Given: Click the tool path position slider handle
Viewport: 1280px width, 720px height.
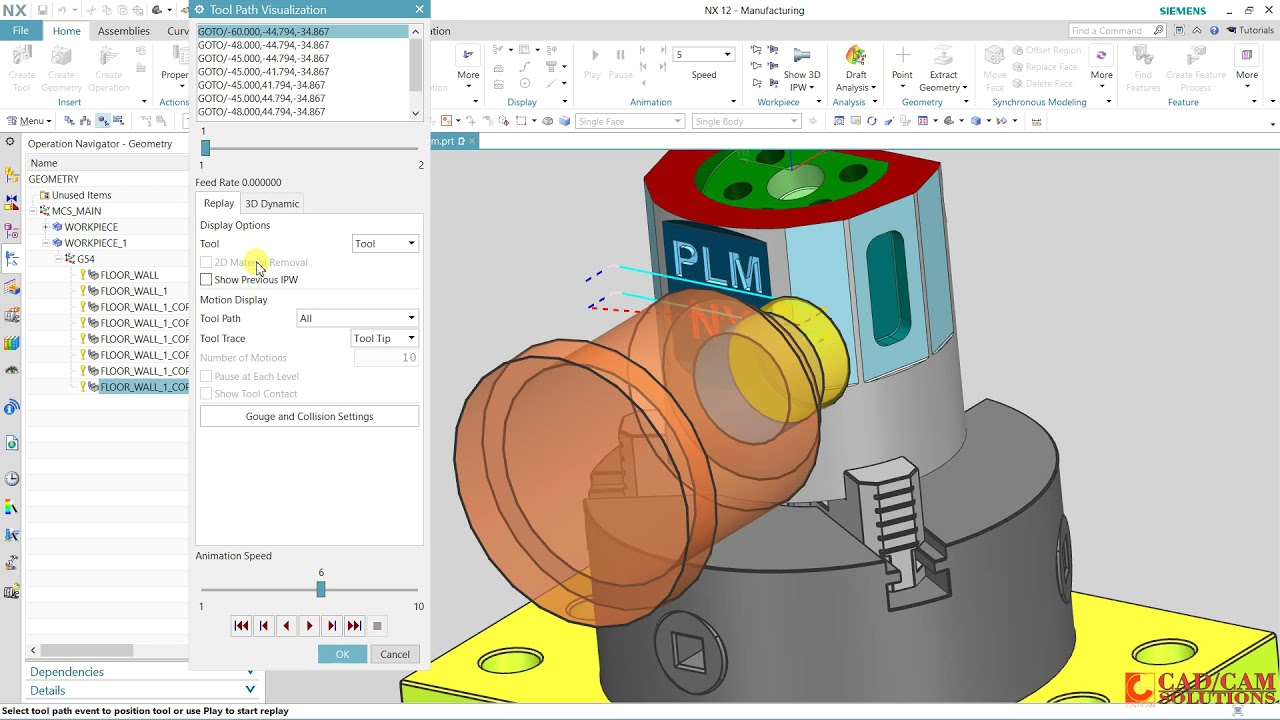Looking at the screenshot, I should tap(205, 148).
